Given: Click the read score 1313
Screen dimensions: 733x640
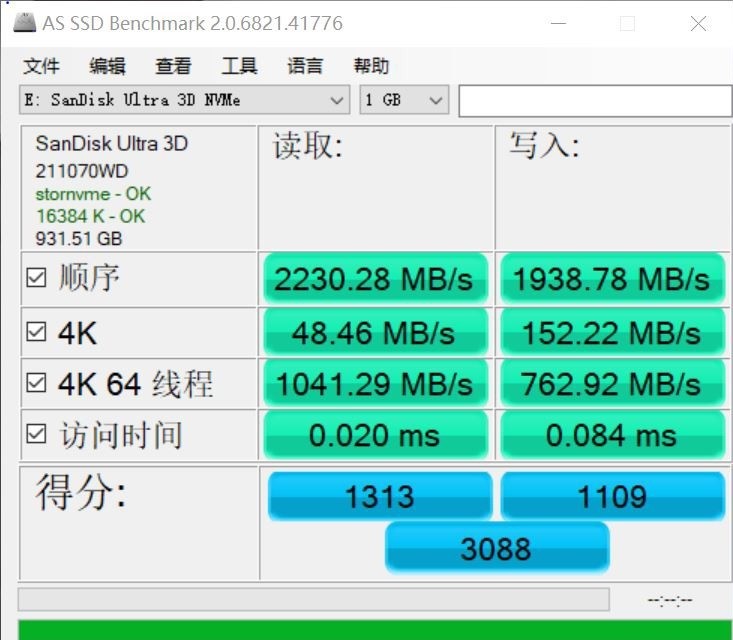Looking at the screenshot, I should 380,496.
